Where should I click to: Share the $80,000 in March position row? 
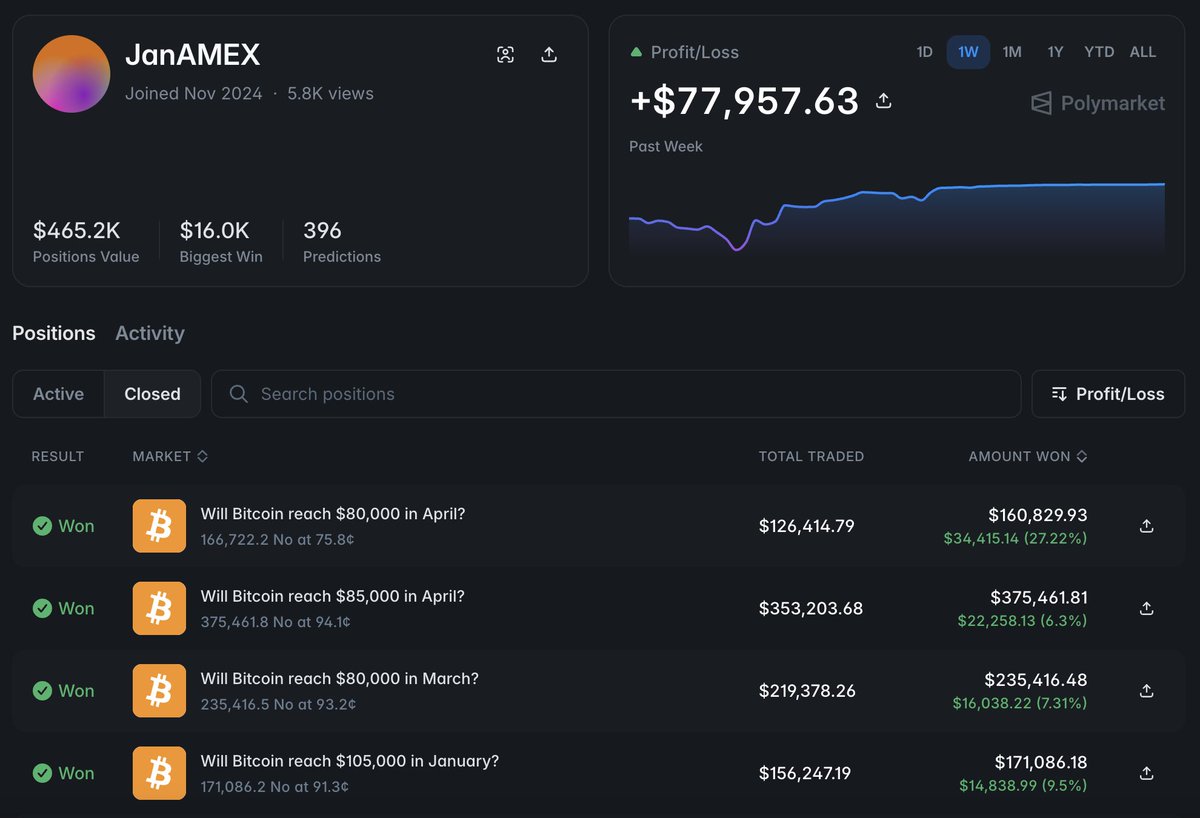coord(1147,691)
